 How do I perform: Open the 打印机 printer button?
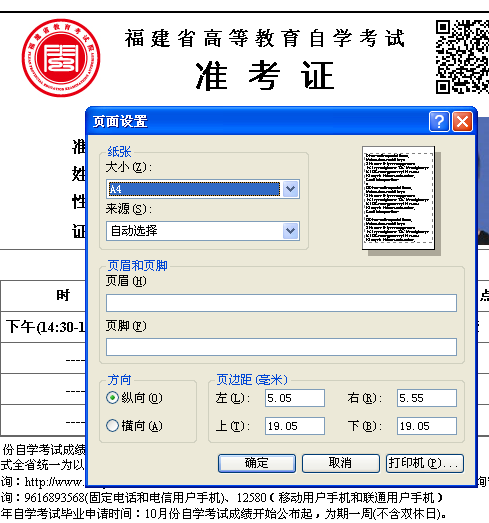tap(425, 463)
